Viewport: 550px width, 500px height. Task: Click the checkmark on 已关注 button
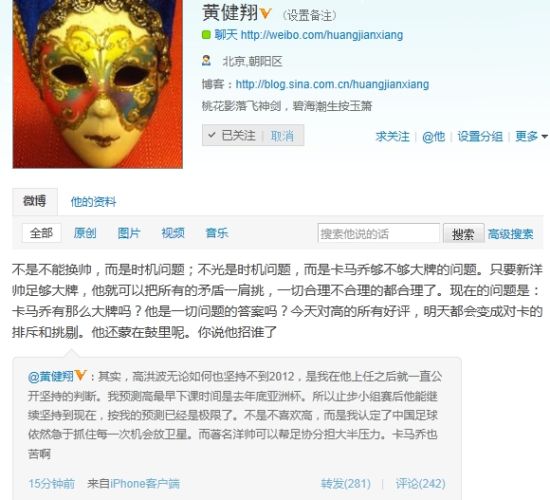212,135
